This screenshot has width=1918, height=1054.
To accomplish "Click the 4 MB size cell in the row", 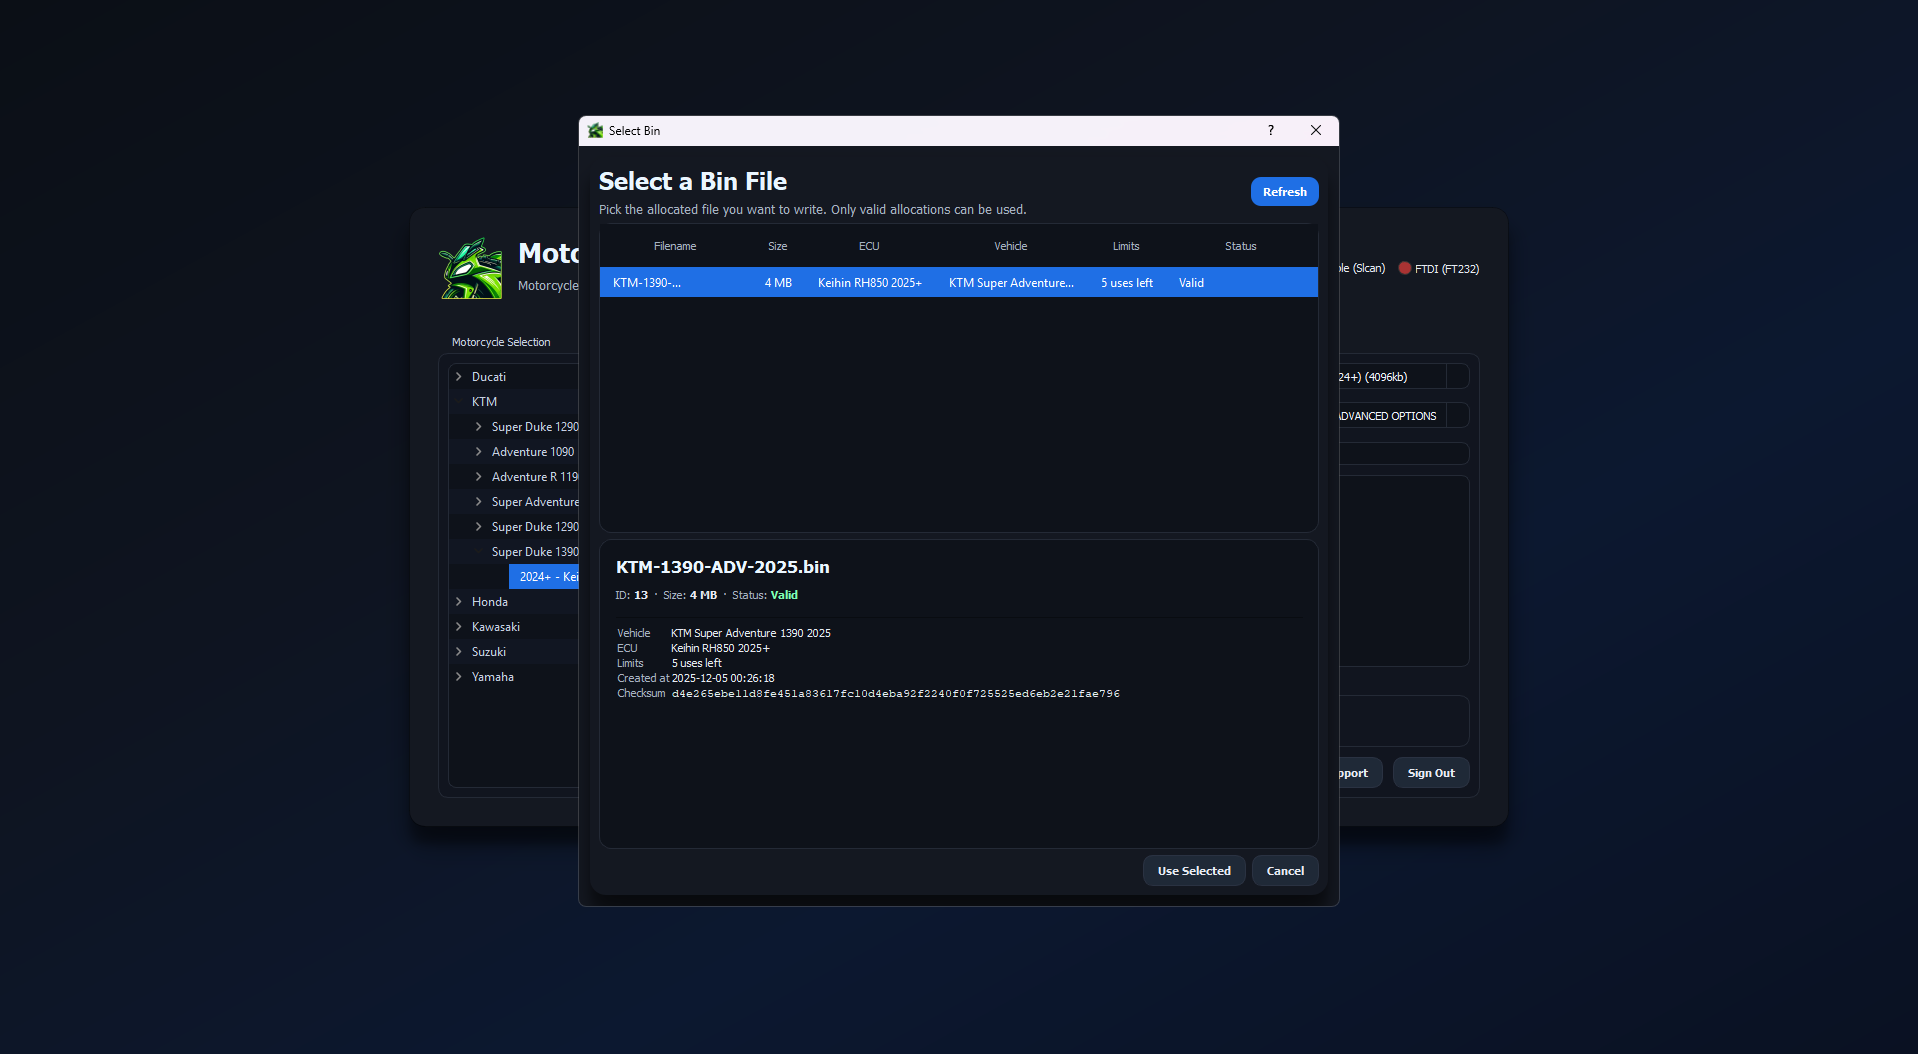I will (778, 283).
